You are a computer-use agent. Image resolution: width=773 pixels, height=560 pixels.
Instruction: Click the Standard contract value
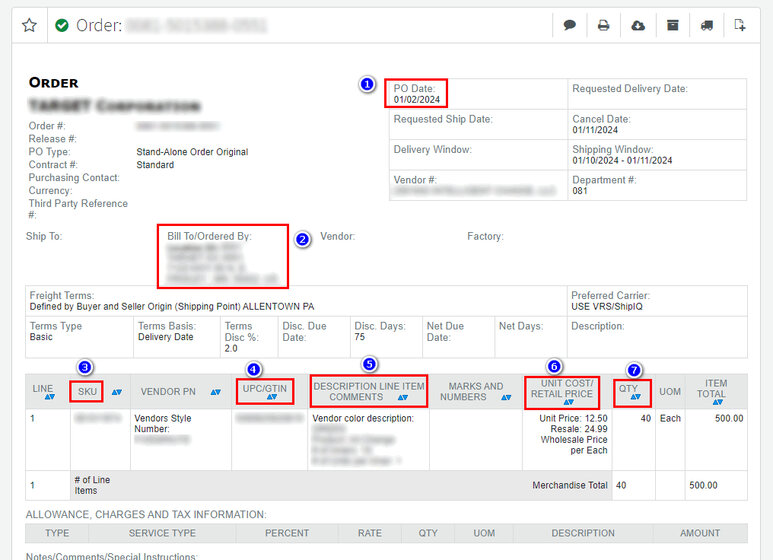click(x=155, y=165)
